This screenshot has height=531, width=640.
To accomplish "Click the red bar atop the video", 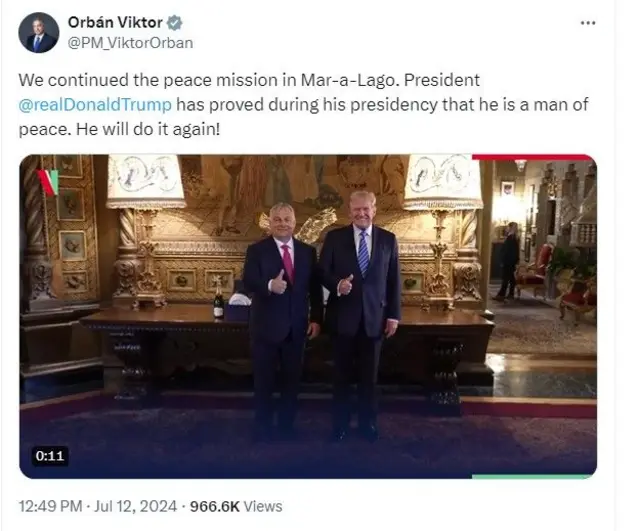I will pos(532,157).
